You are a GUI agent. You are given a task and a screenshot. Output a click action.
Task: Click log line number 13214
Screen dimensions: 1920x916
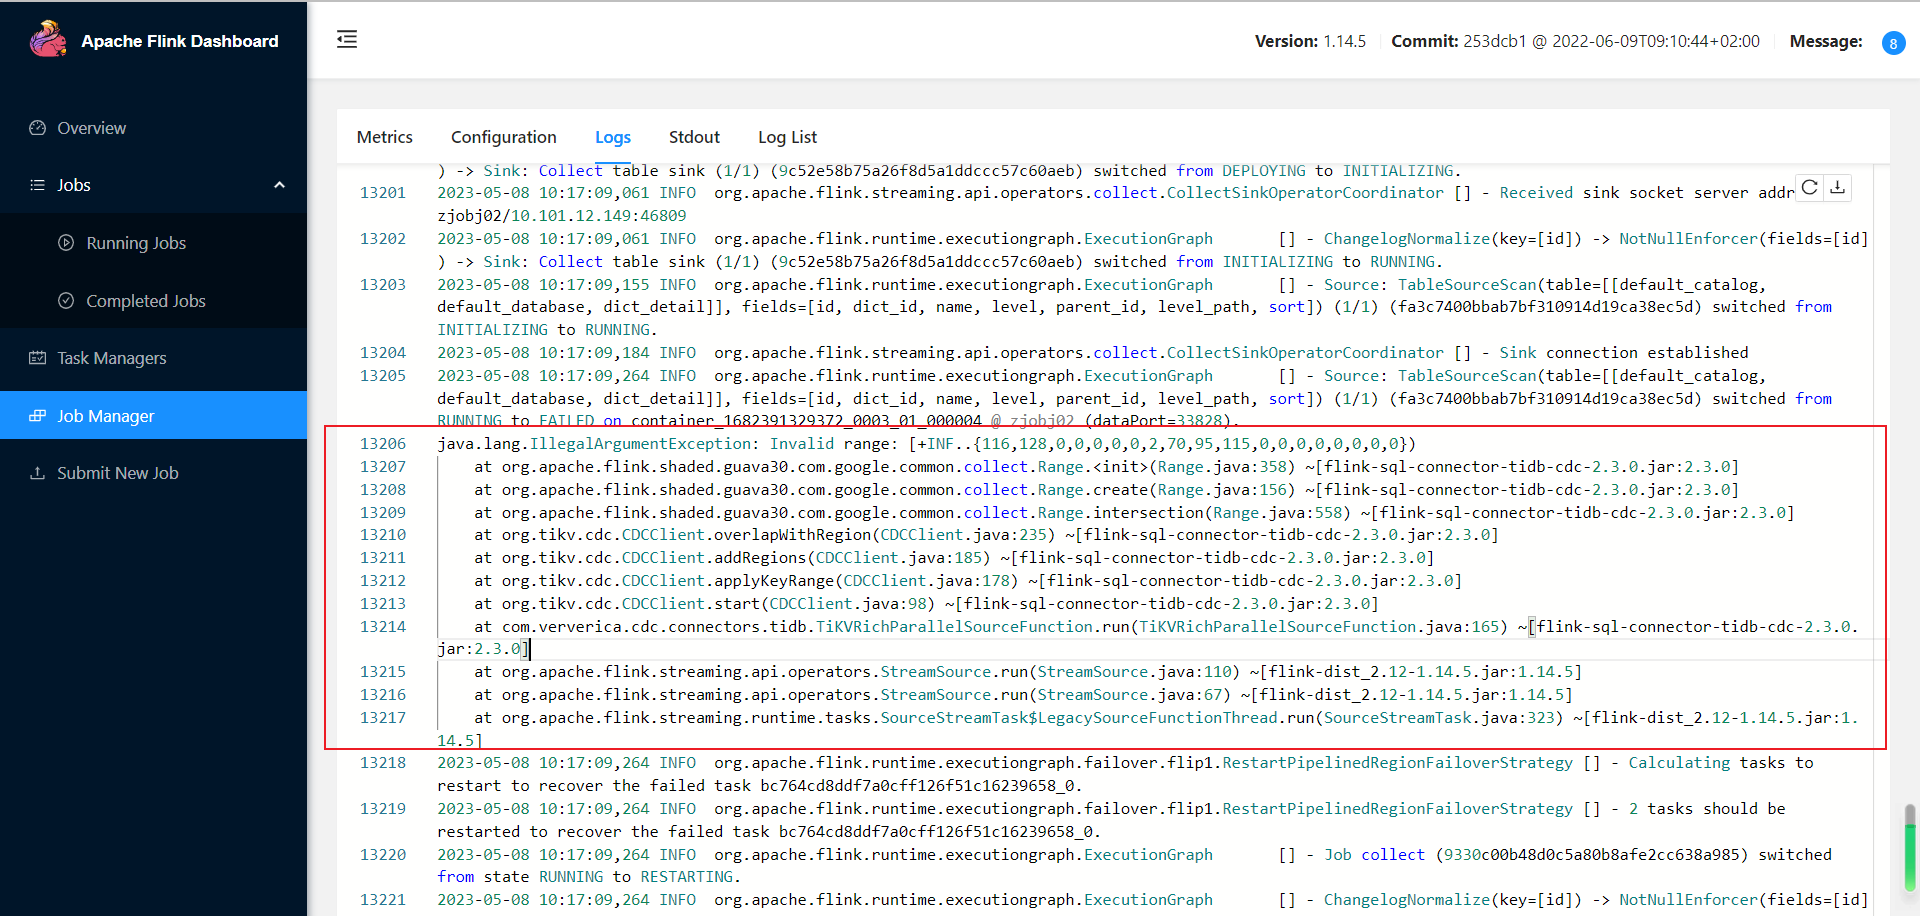(383, 627)
